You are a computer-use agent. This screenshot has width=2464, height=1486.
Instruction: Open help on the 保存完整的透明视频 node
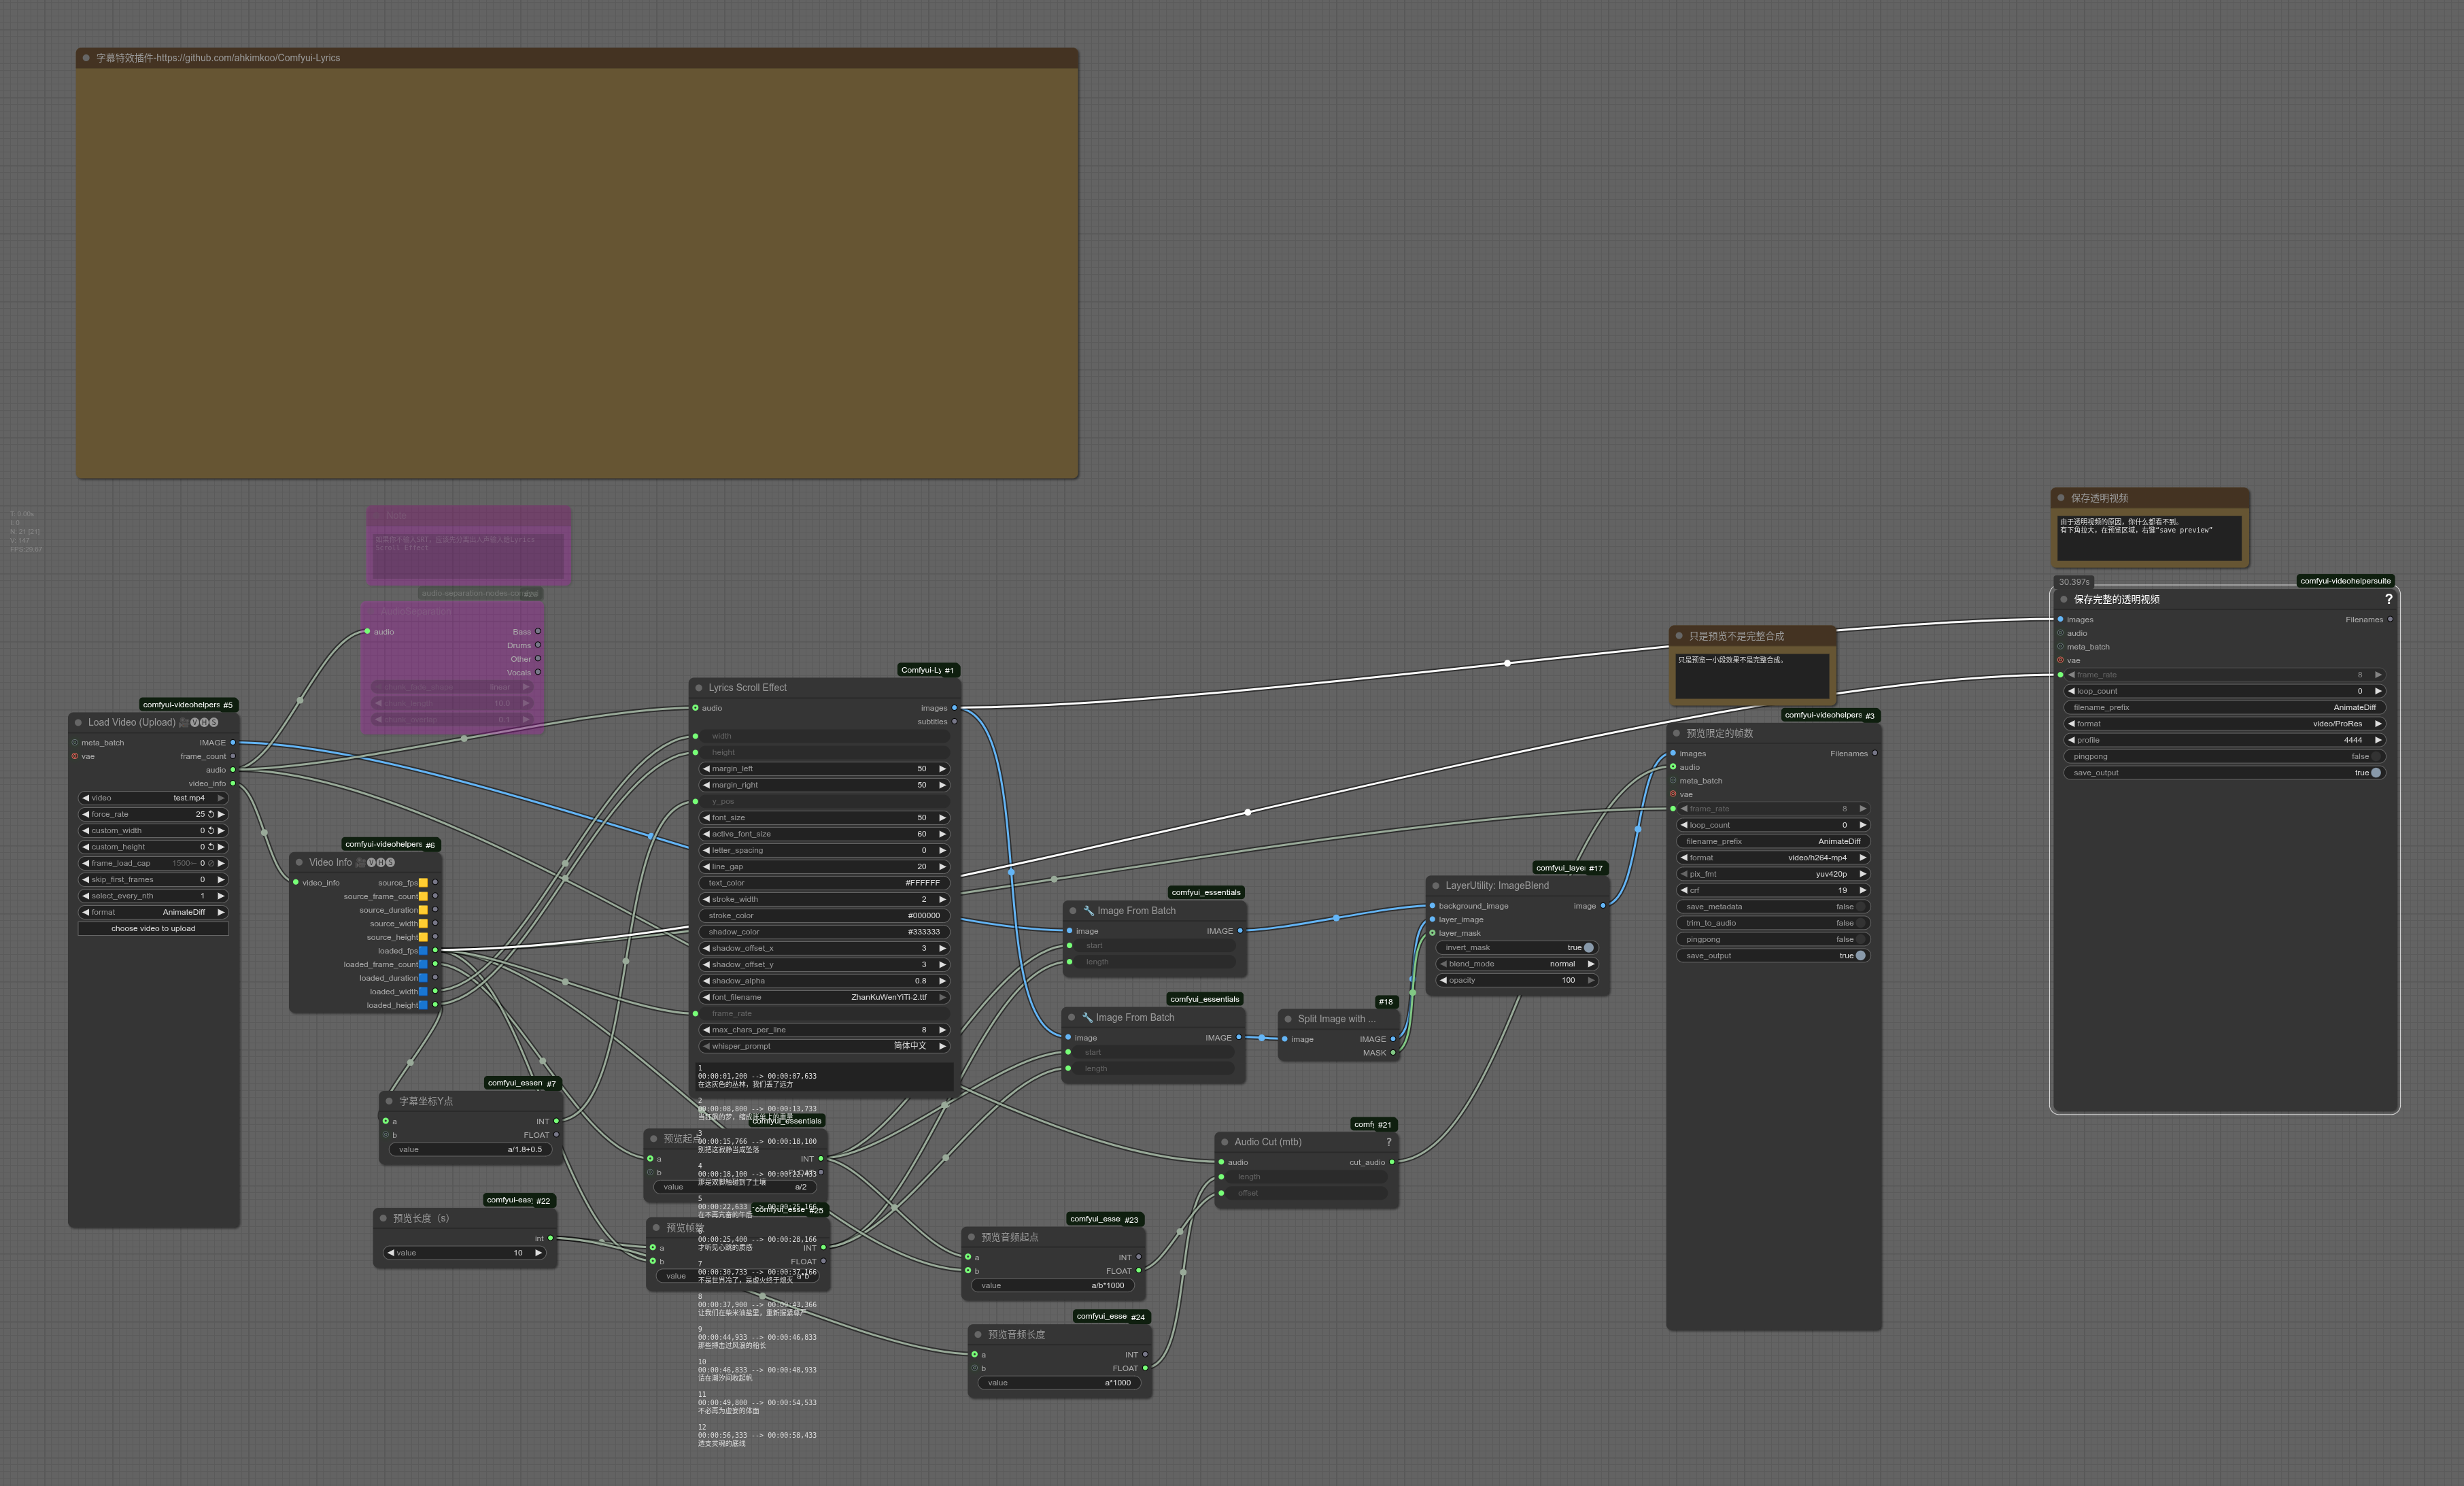[x=2389, y=600]
